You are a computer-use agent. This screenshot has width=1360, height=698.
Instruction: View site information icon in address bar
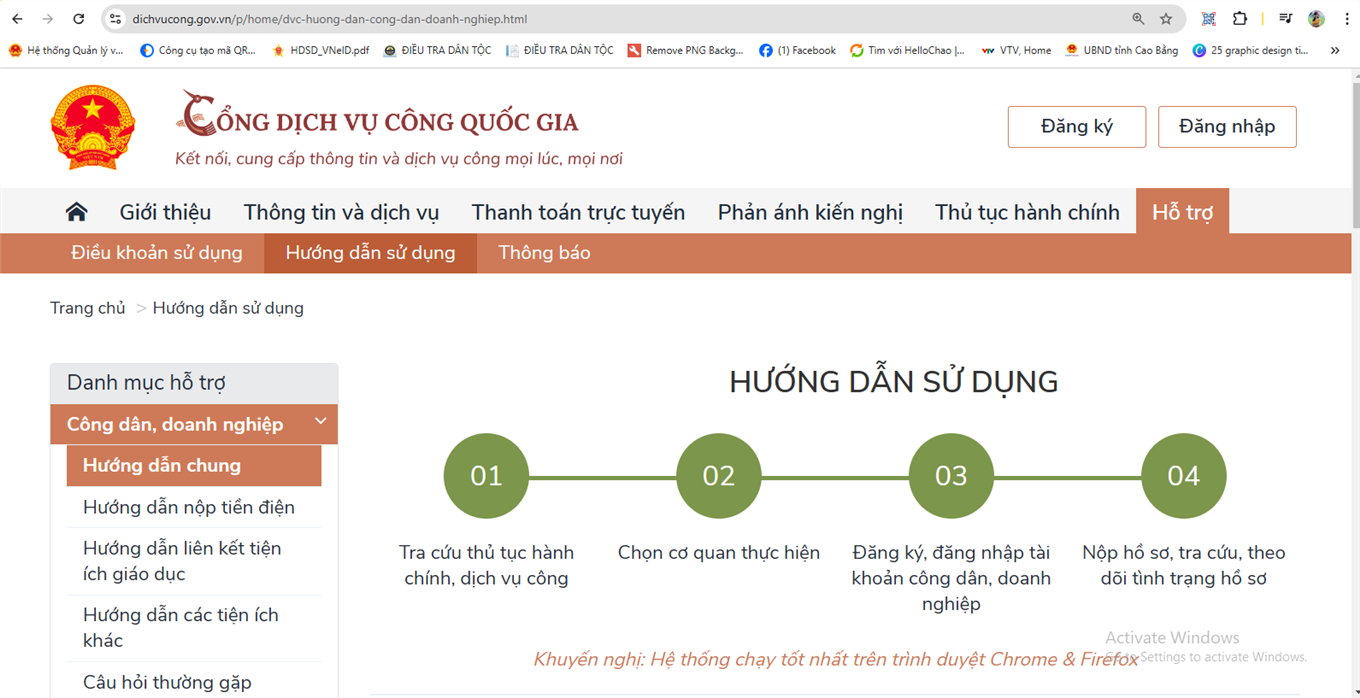point(115,19)
